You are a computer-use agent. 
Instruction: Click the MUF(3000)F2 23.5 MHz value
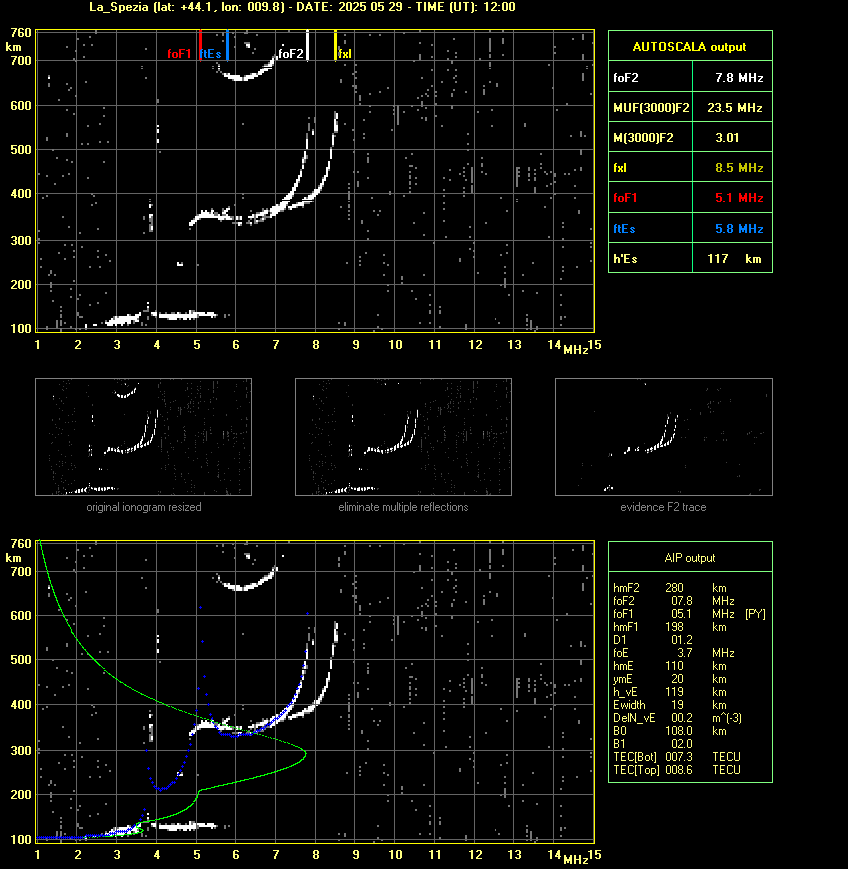[734, 108]
